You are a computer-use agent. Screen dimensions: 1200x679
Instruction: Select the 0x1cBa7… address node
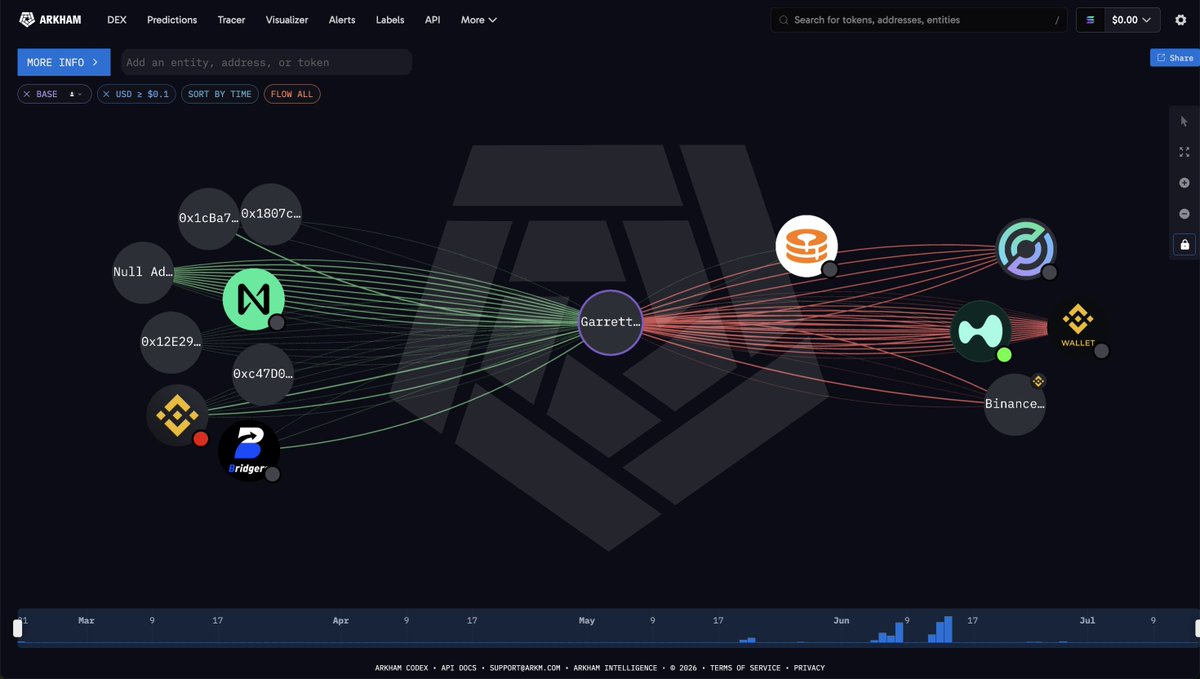[208, 218]
